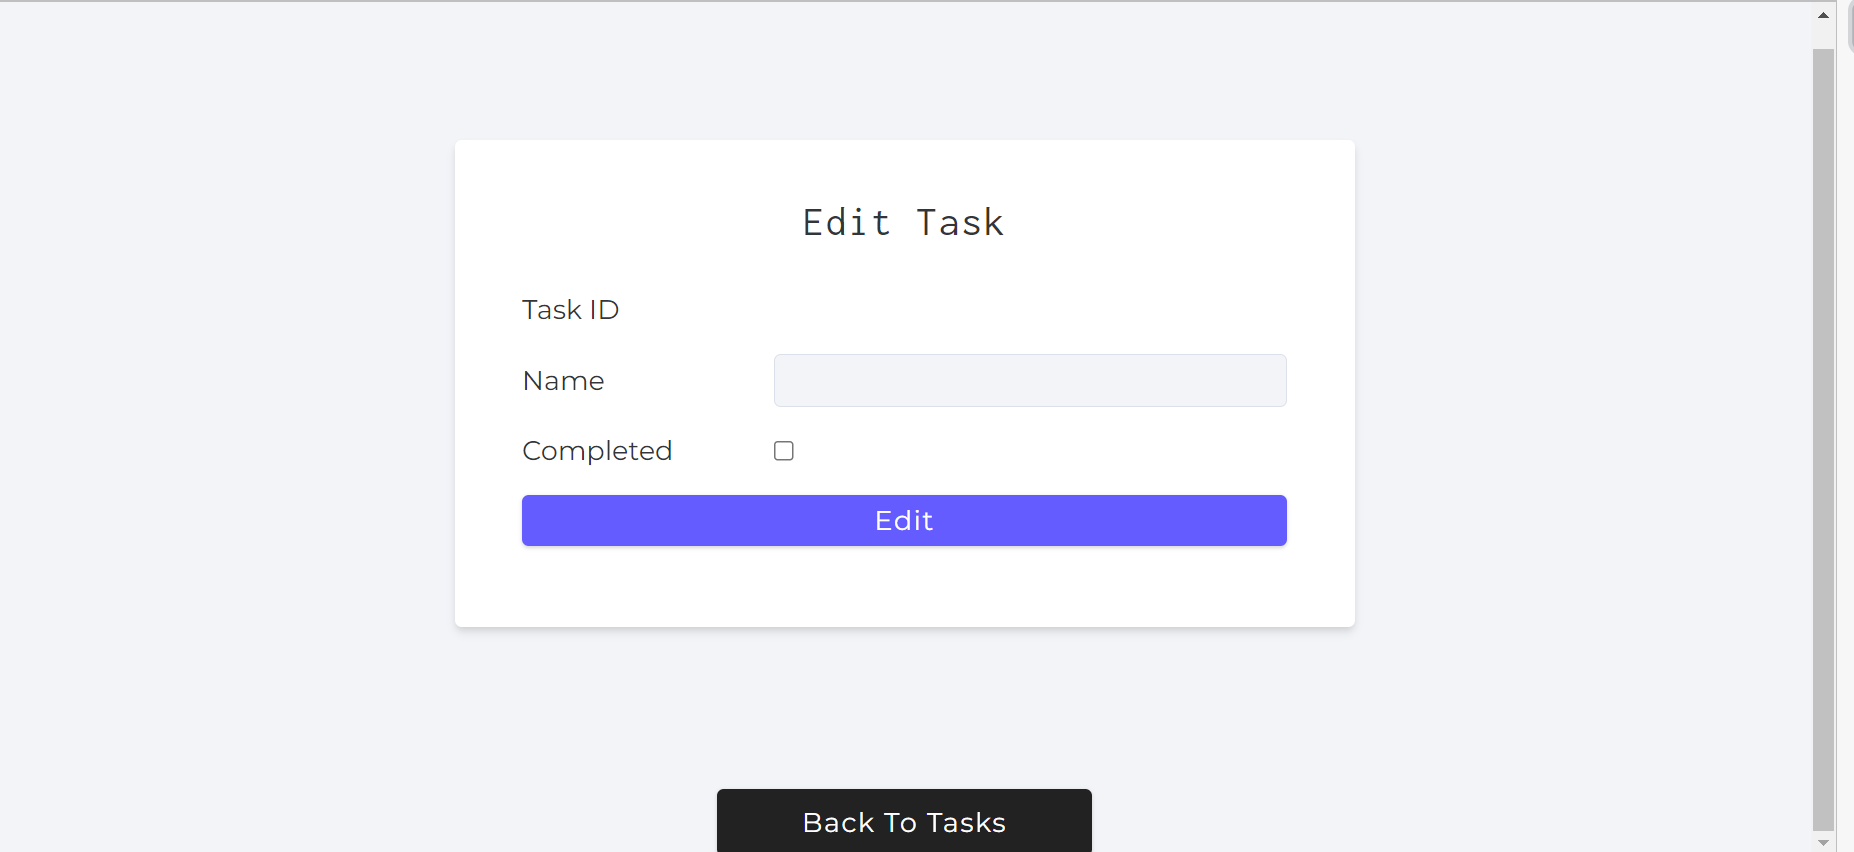Click the vertical scrollbar thumb
1854x852 pixels.
click(1823, 438)
